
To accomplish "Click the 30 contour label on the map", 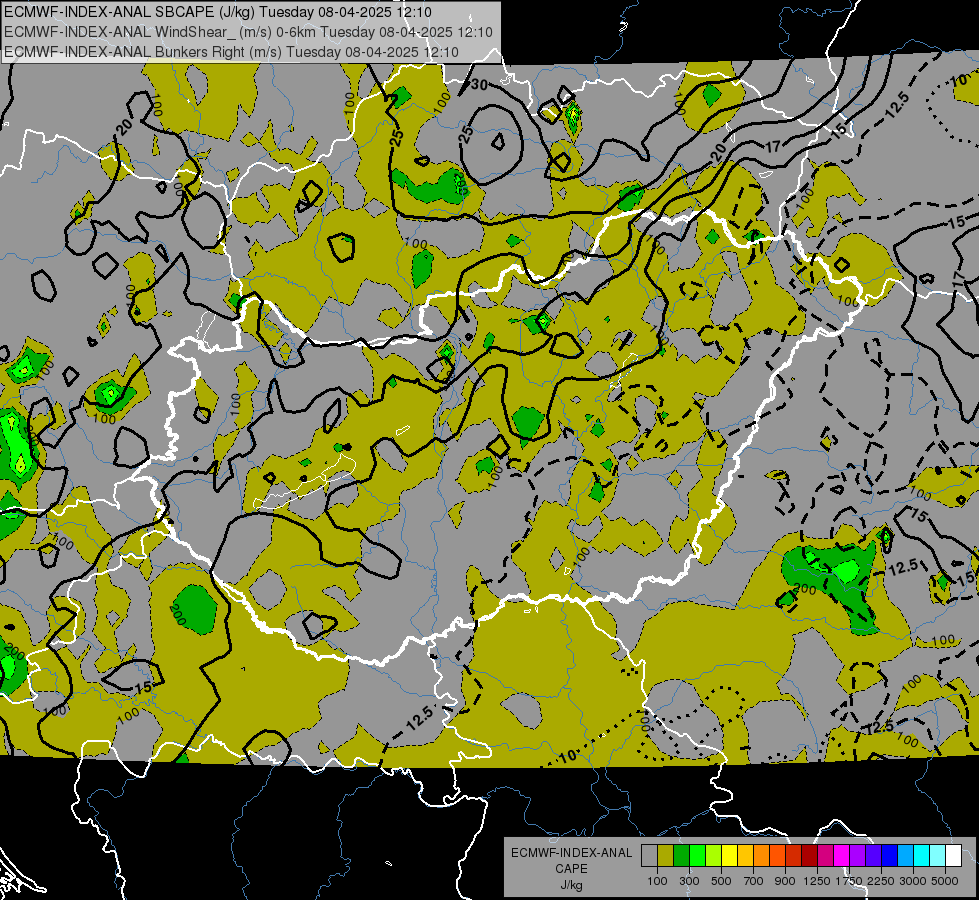I will (479, 84).
